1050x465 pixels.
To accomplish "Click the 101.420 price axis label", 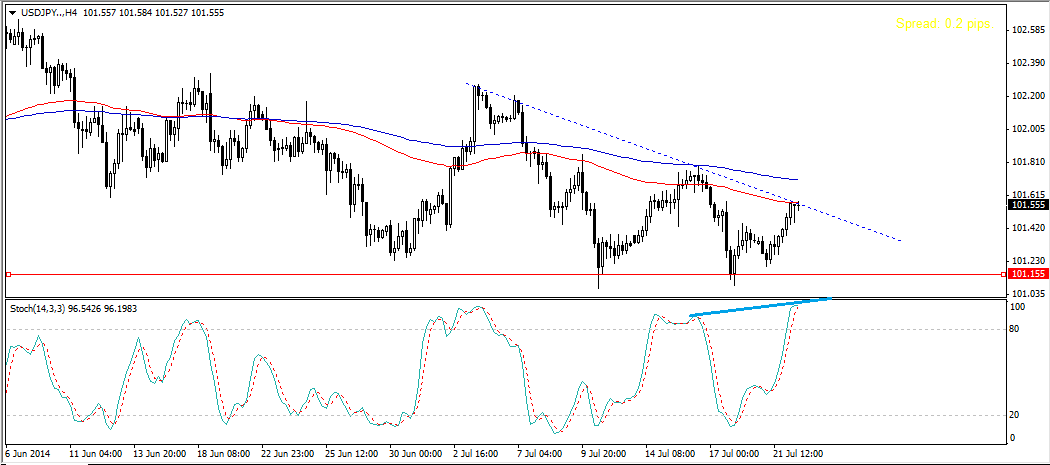I will tap(1027, 228).
